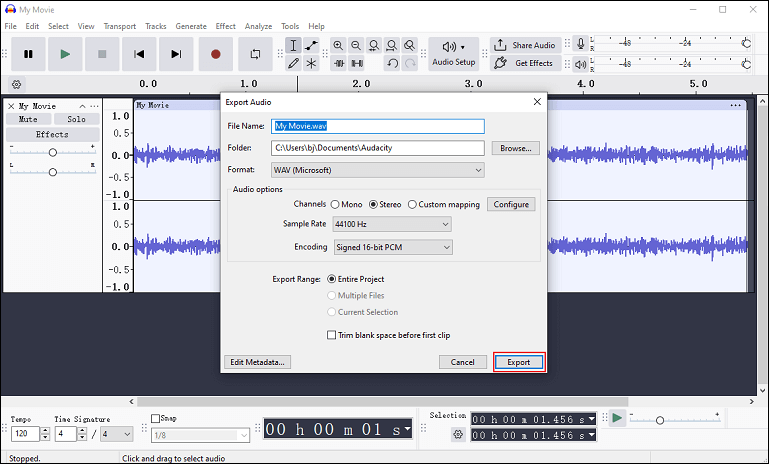Solo the My Movie track
769x464 pixels.
[77, 119]
